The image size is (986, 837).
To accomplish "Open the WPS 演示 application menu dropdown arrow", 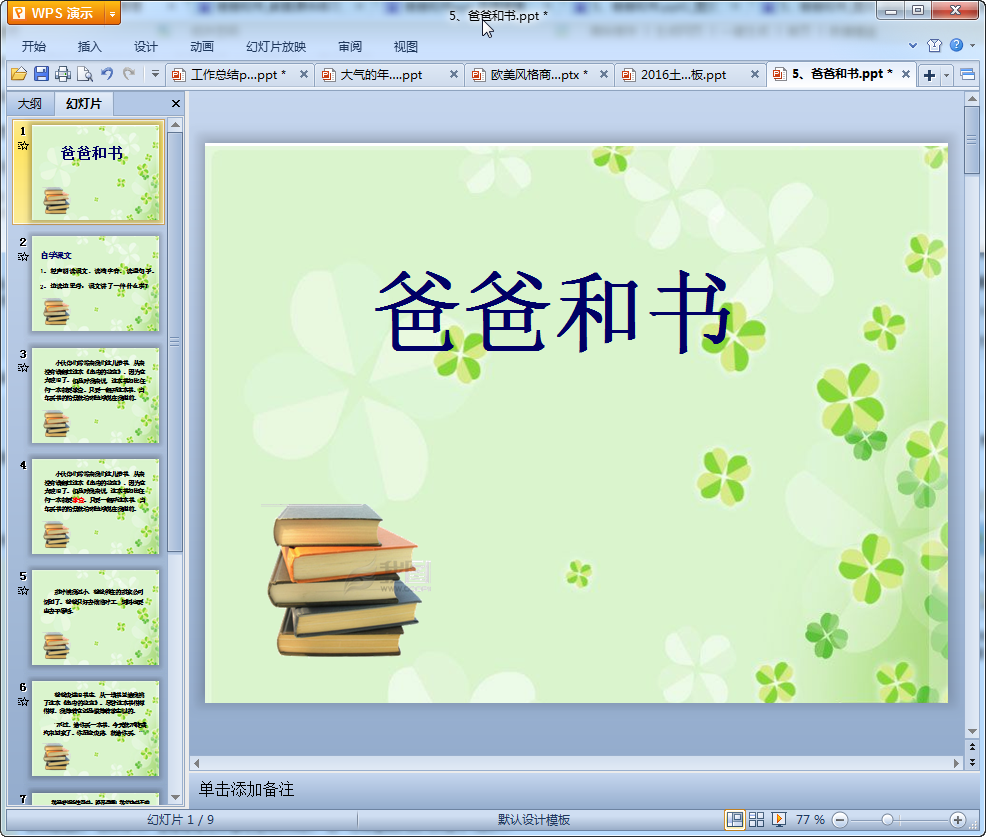I will (112, 14).
